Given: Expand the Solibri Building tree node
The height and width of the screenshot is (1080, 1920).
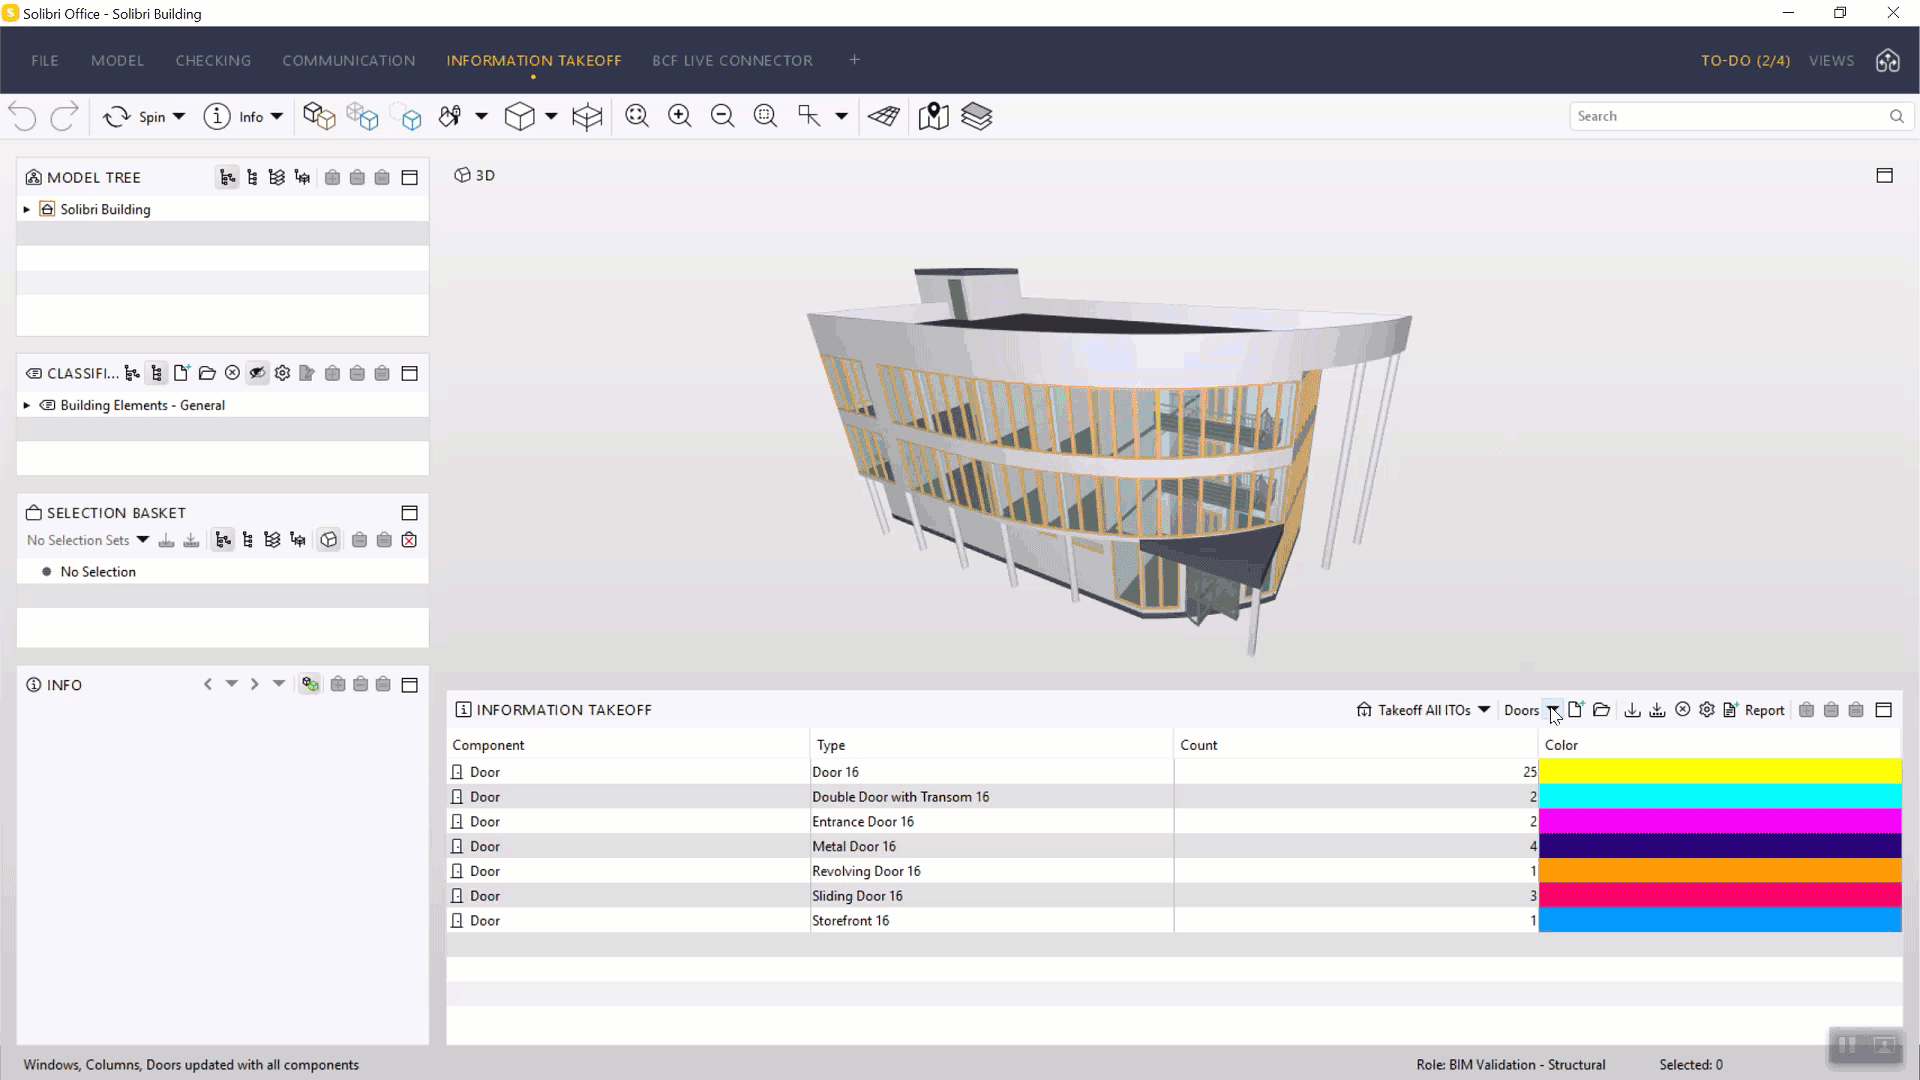Looking at the screenshot, I should tap(27, 209).
